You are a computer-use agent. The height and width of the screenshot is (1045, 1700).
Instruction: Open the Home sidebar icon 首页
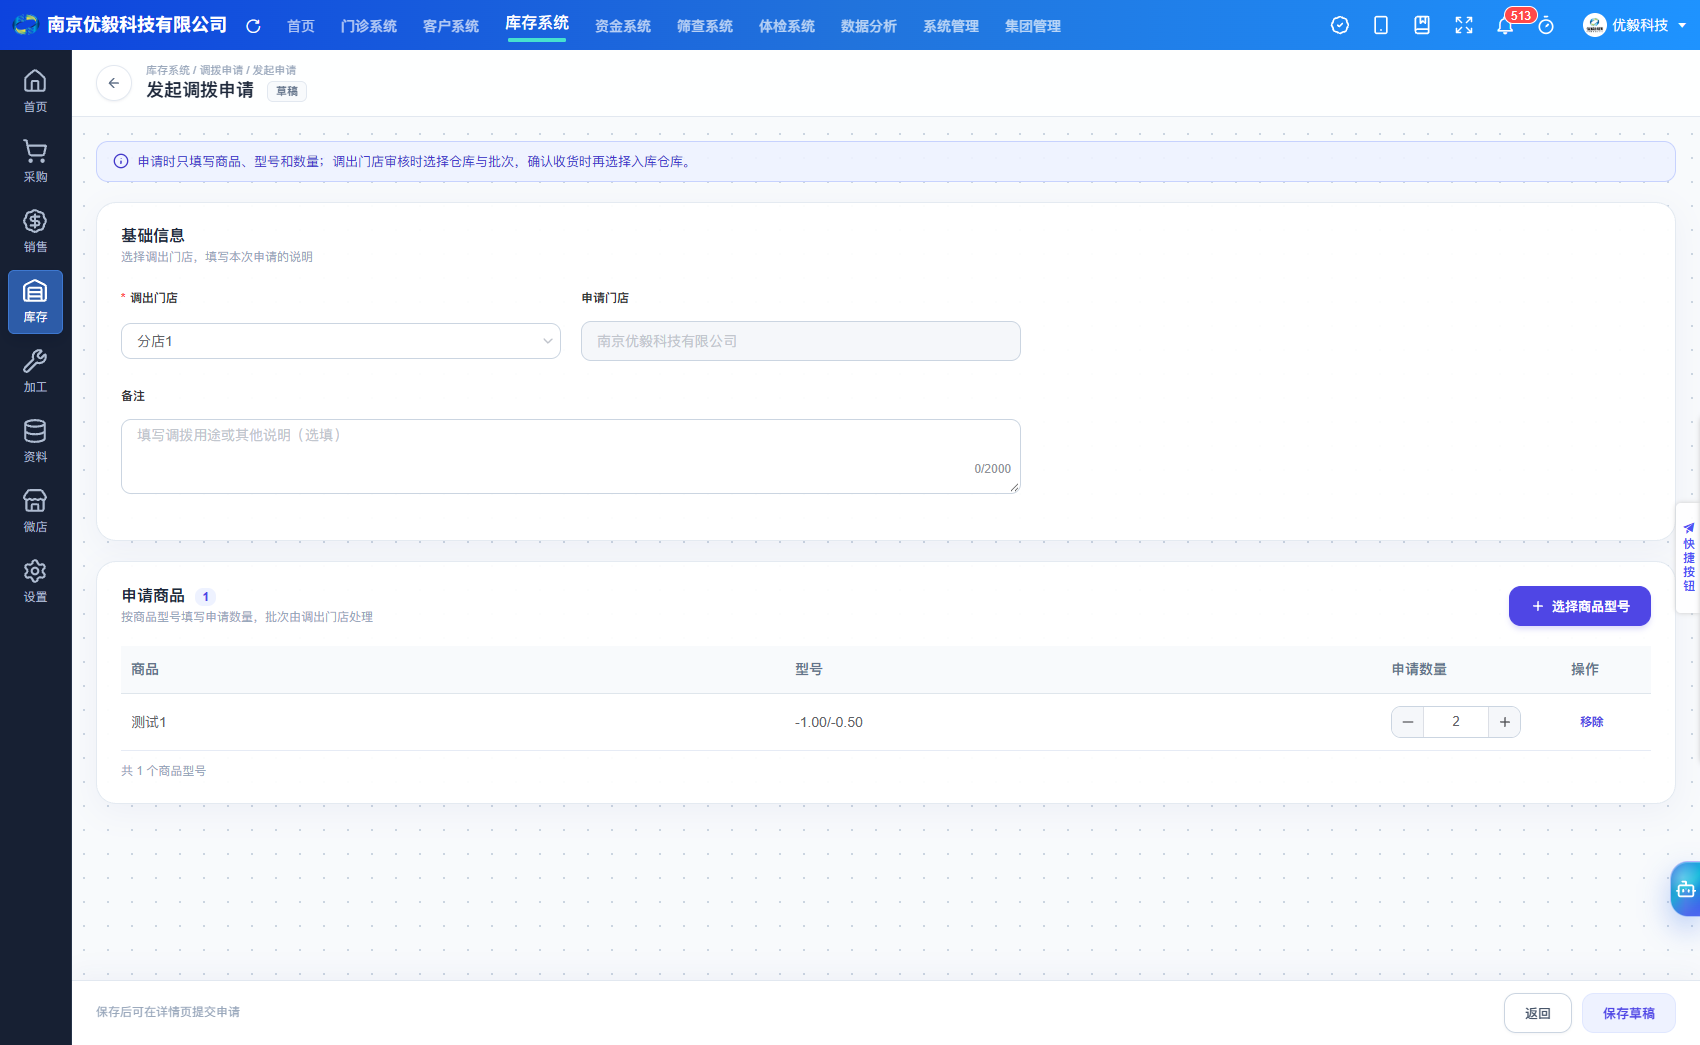click(35, 91)
